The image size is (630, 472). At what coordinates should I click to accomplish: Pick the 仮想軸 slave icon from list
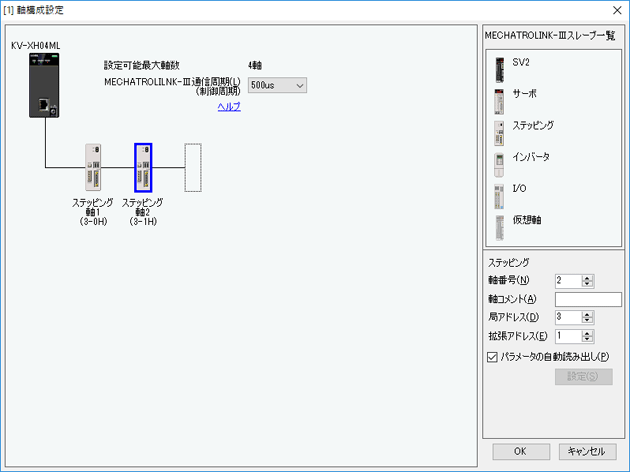499,228
